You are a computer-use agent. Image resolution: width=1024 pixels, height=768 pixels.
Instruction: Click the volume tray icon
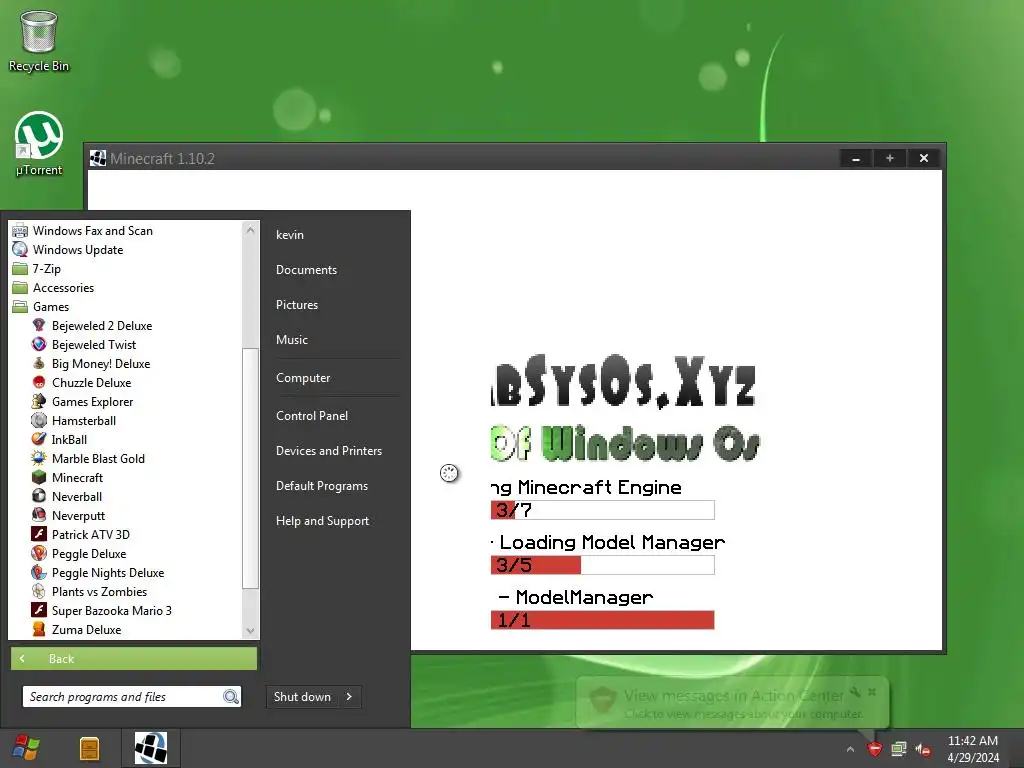coord(923,749)
